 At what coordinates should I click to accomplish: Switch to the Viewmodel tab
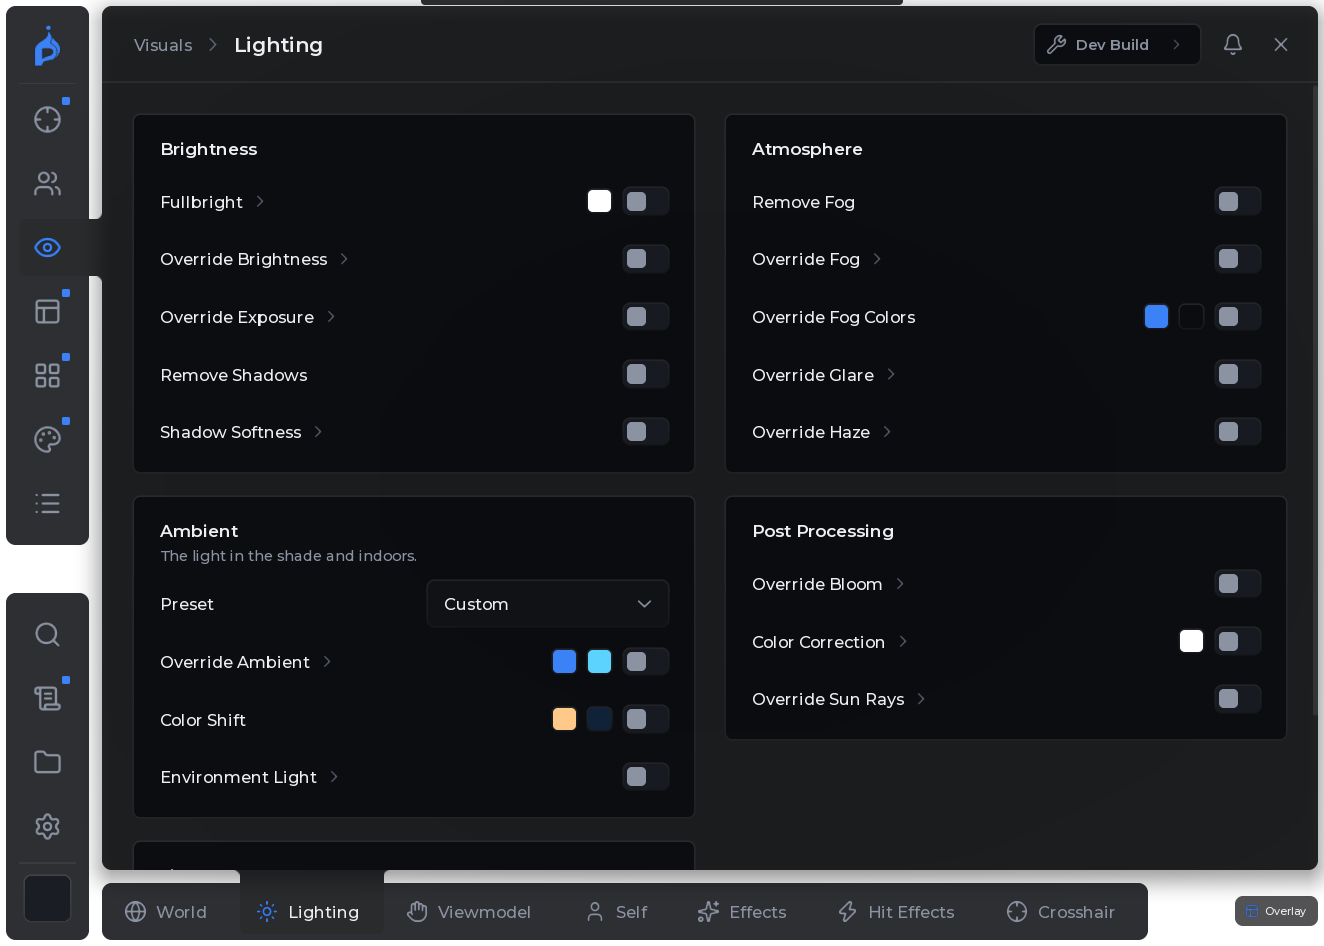pos(469,912)
